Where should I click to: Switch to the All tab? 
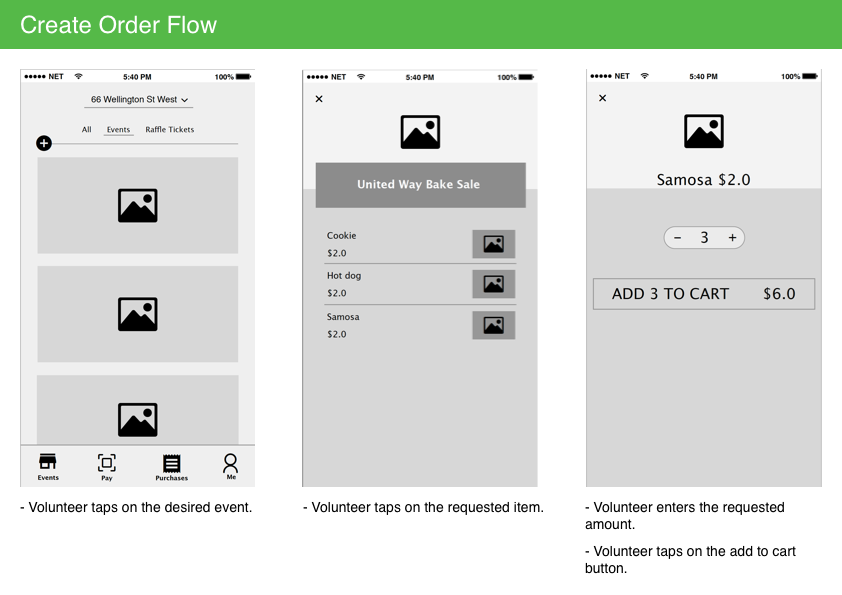pyautogui.click(x=86, y=129)
